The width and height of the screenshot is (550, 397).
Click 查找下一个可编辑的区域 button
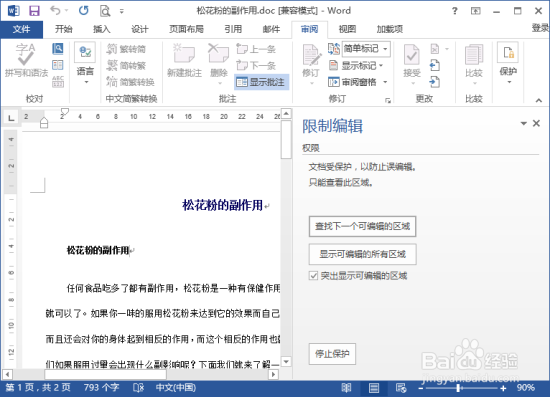362,226
